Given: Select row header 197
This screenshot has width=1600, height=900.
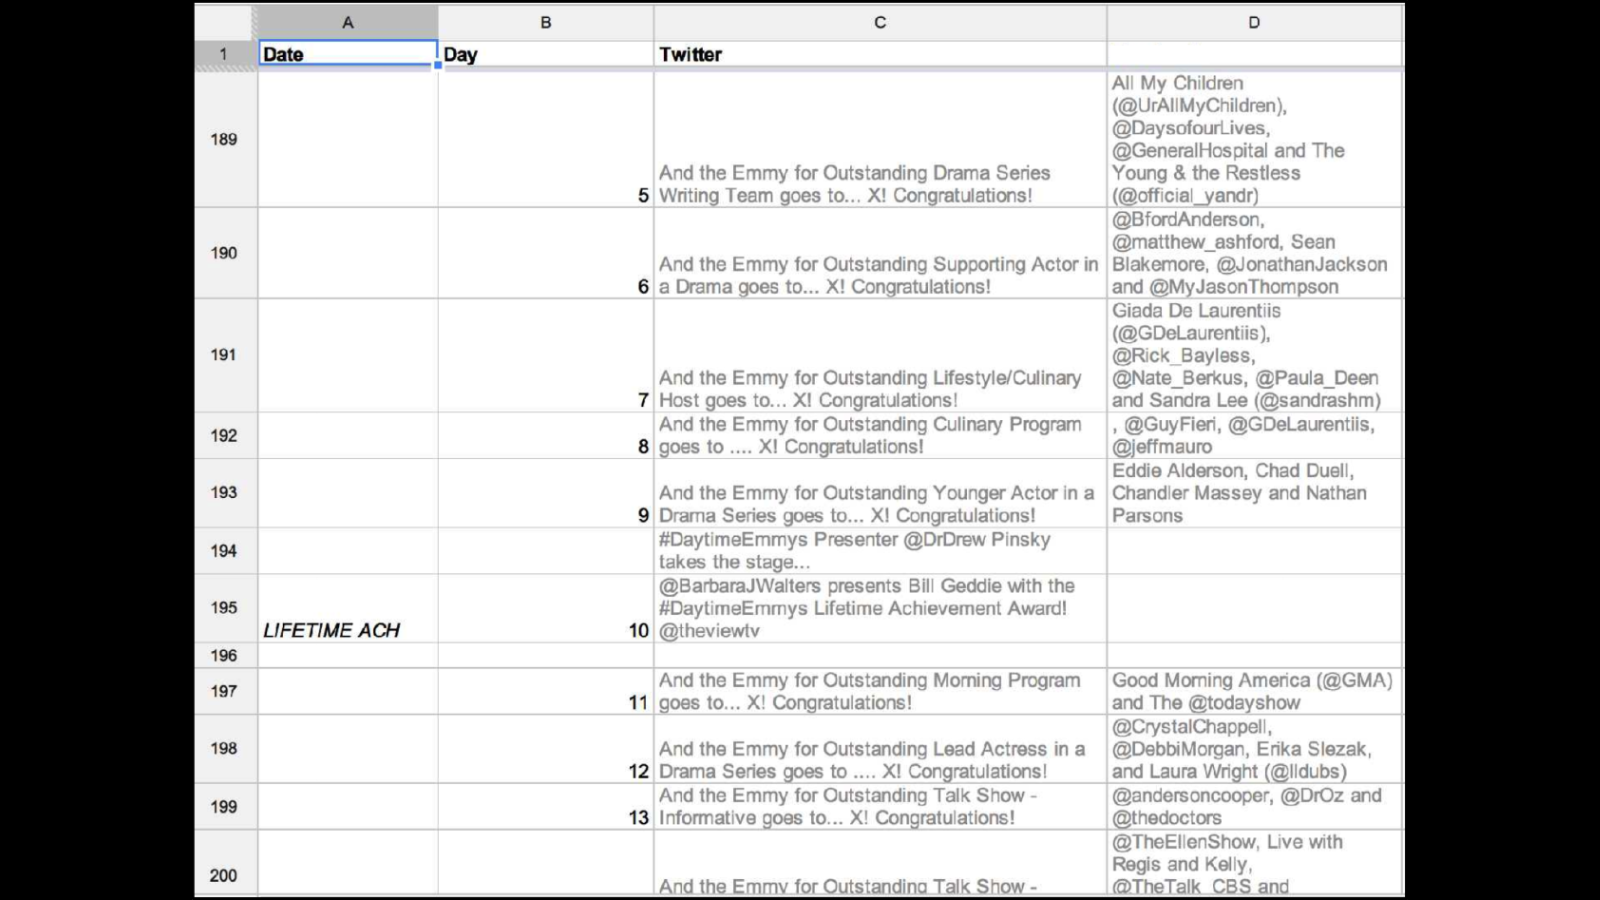Looking at the screenshot, I should pos(225,691).
